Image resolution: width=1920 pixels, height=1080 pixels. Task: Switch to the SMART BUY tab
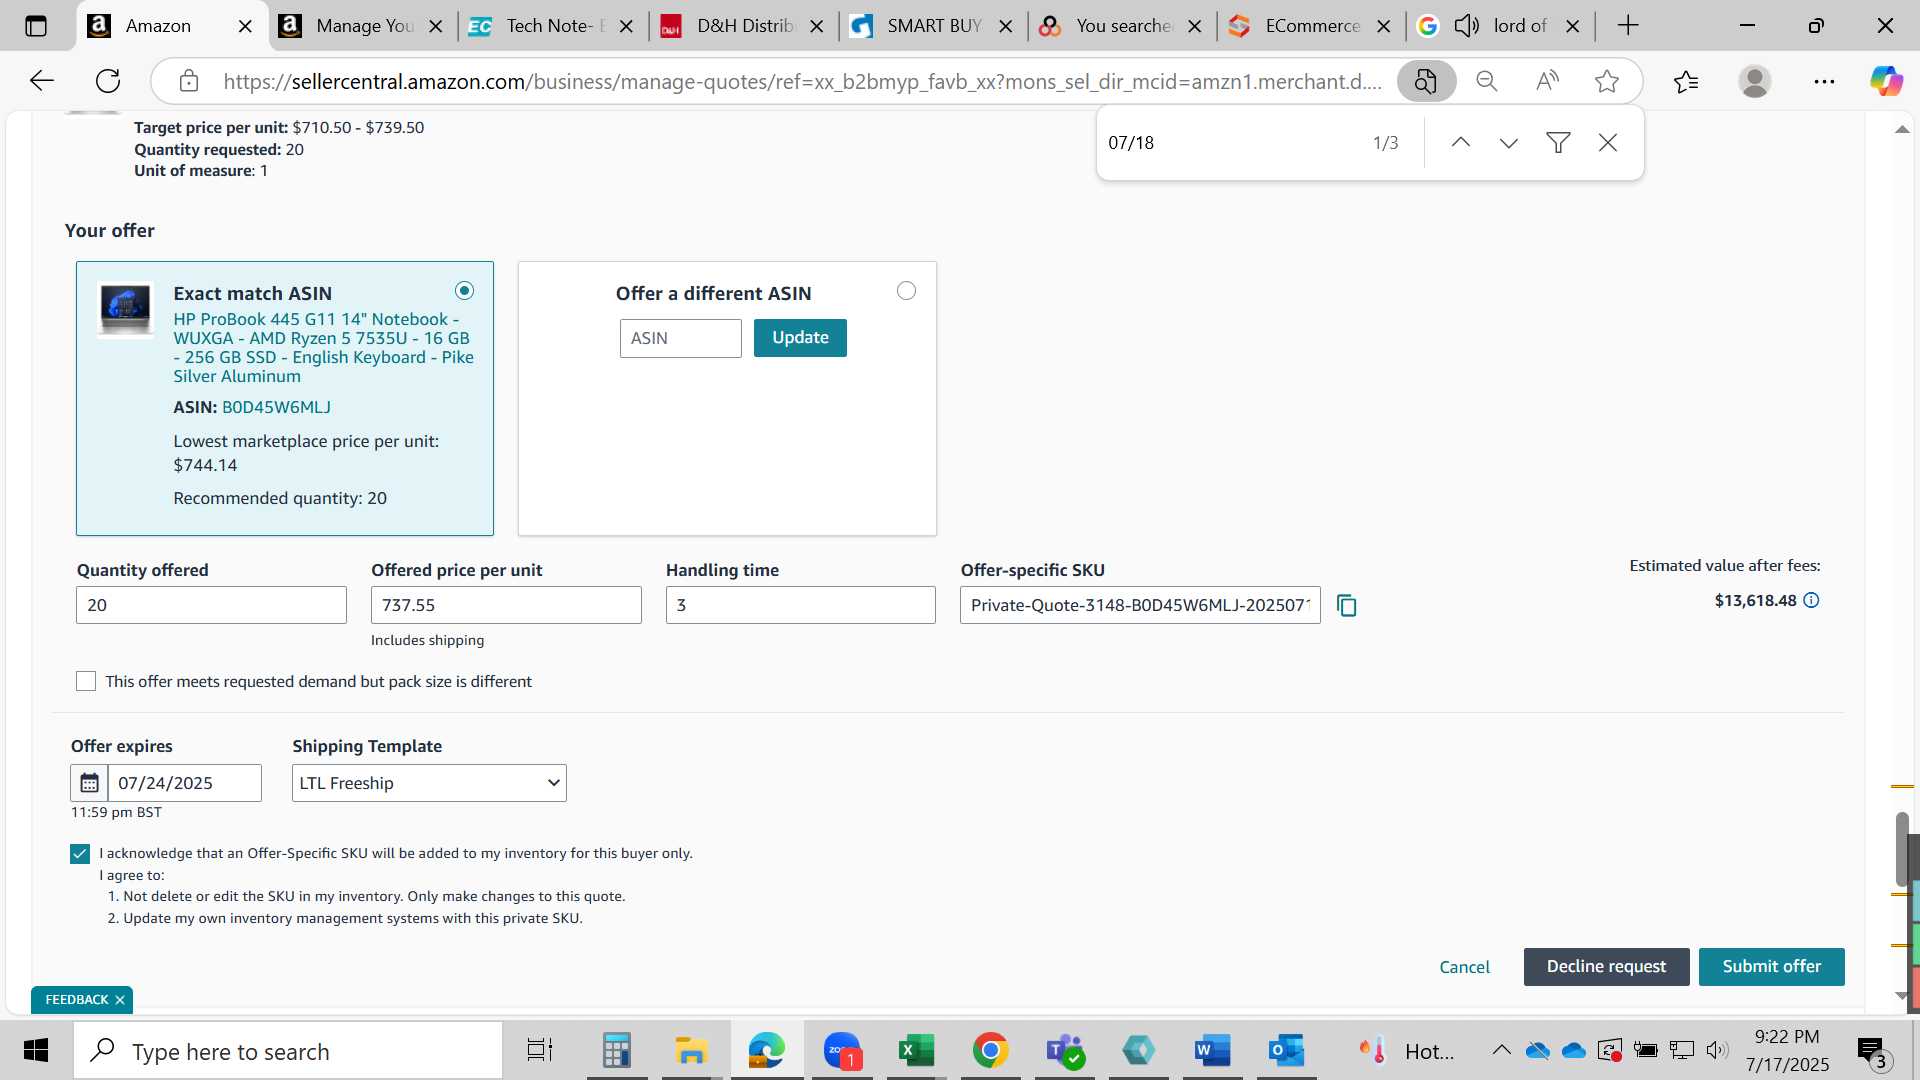[934, 26]
